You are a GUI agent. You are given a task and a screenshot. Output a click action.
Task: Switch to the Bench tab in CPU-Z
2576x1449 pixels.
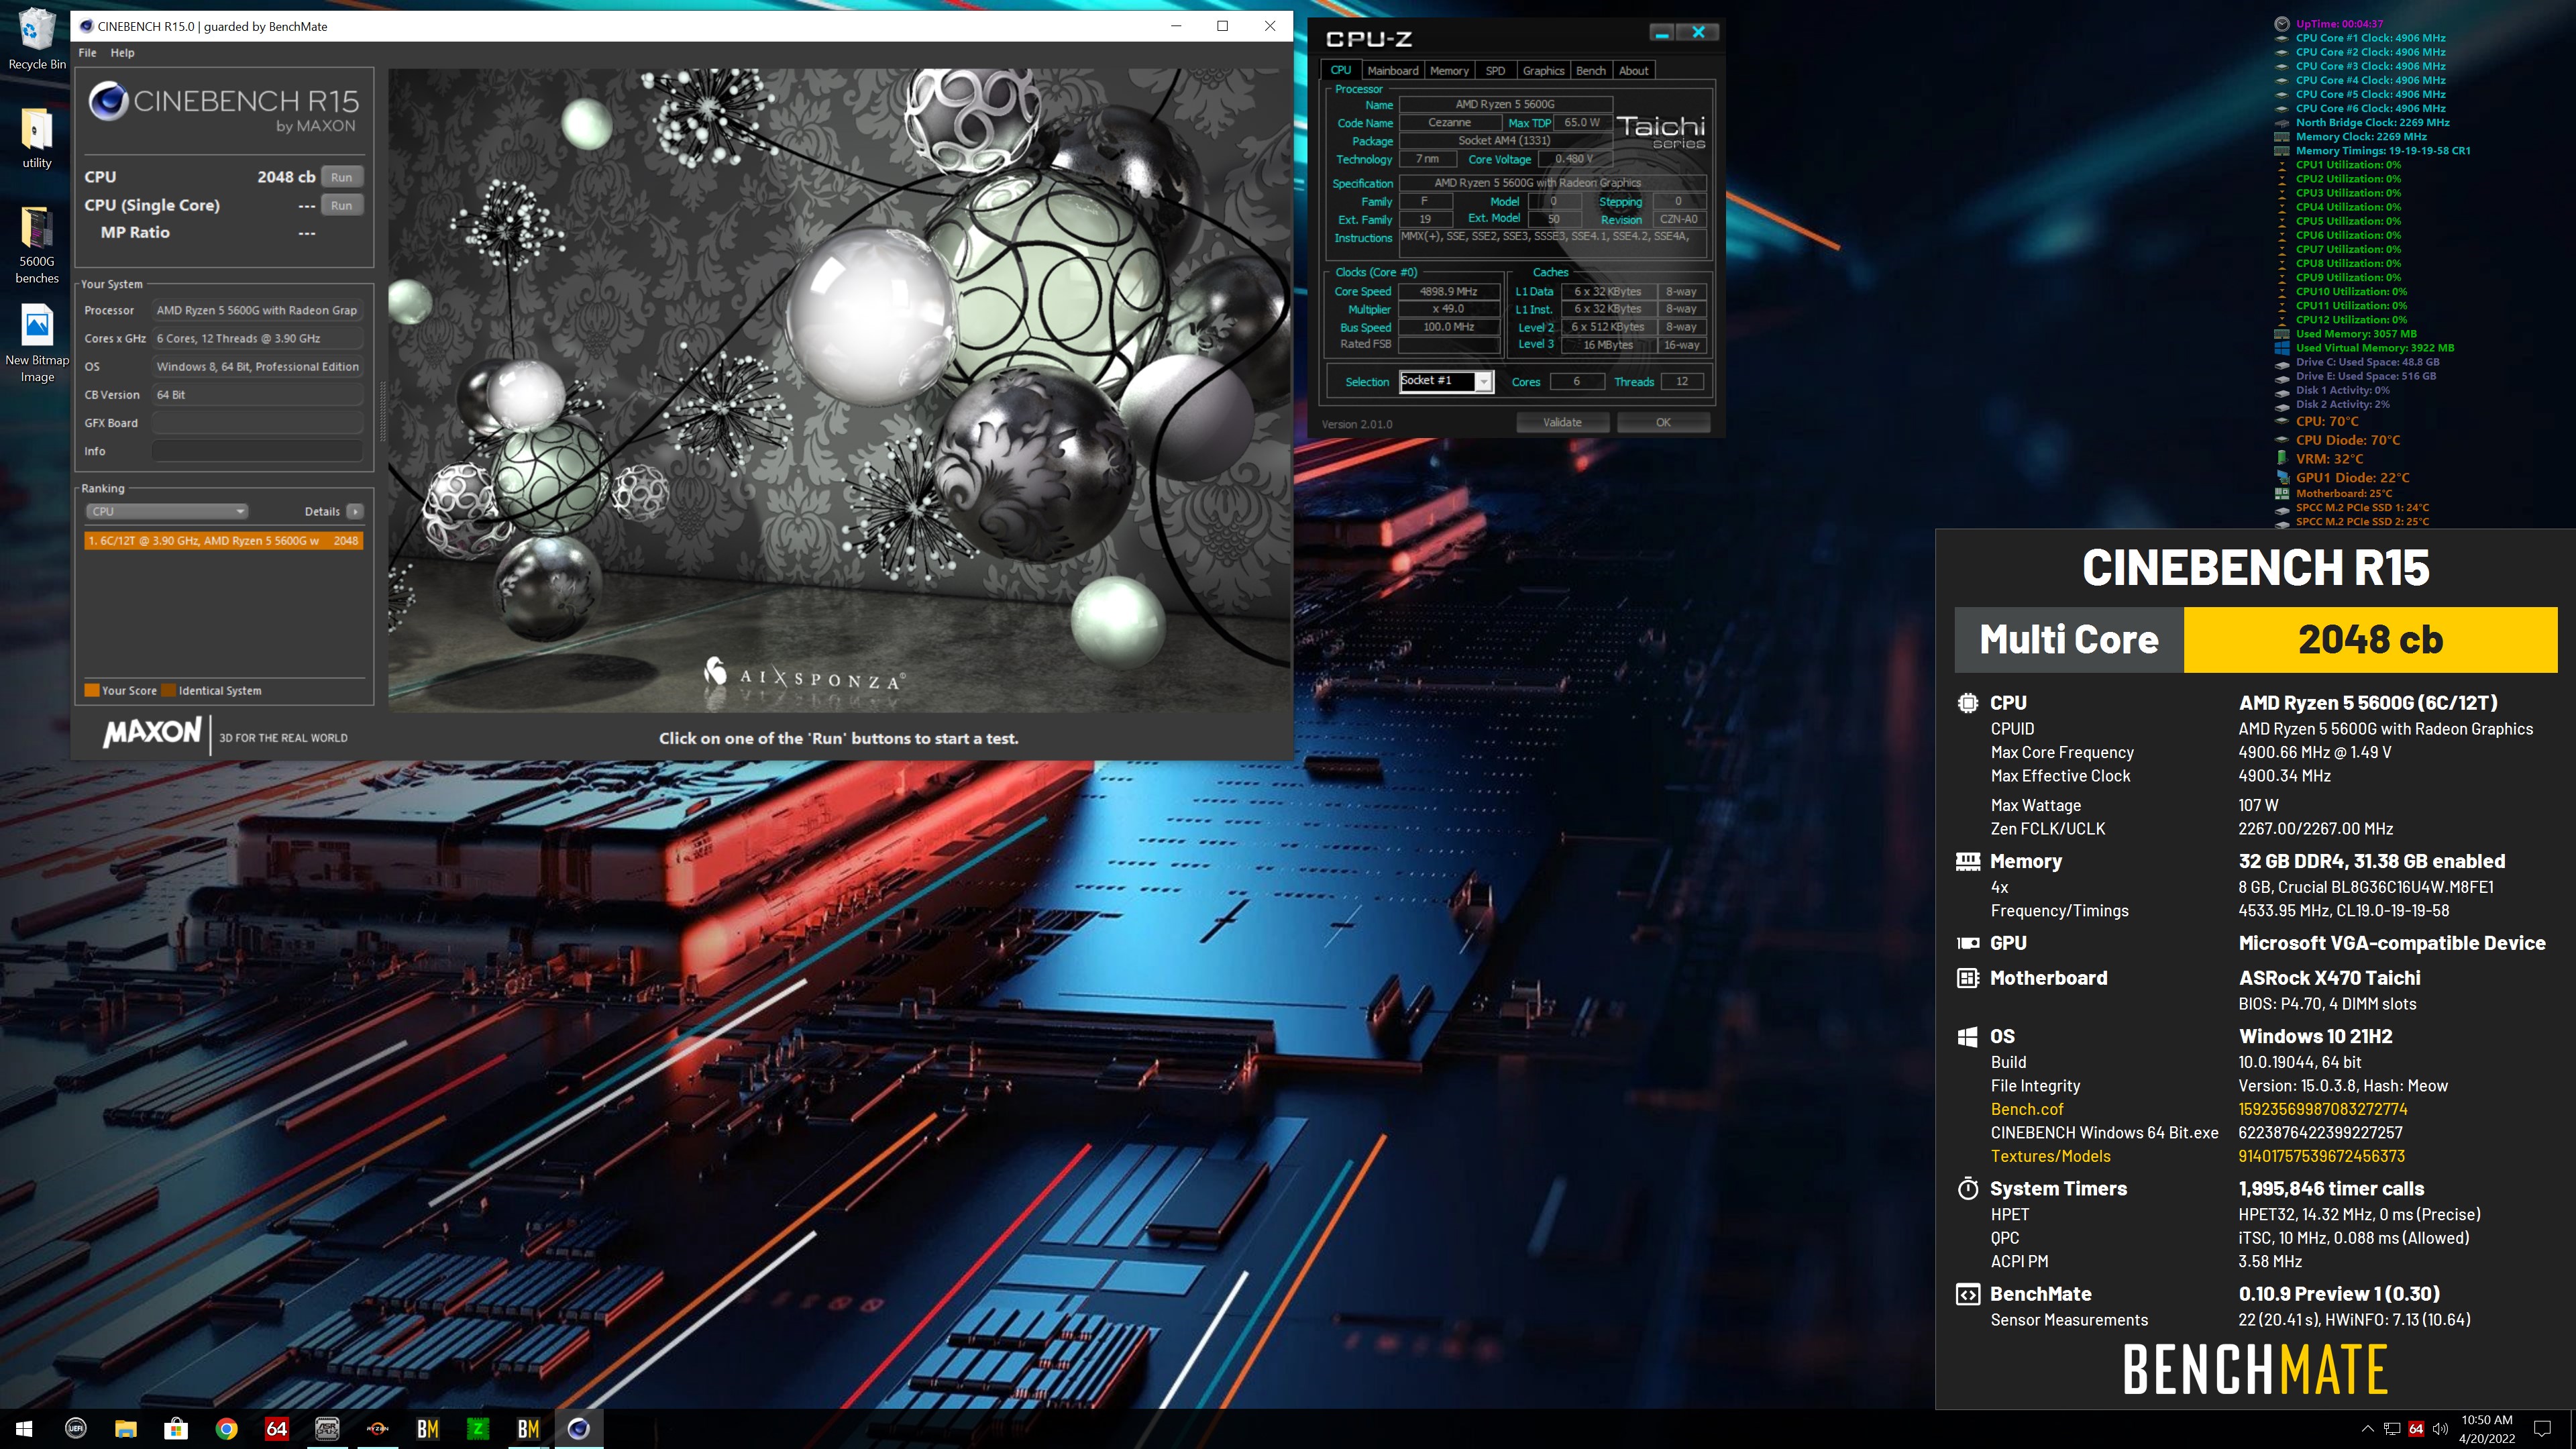point(1591,71)
